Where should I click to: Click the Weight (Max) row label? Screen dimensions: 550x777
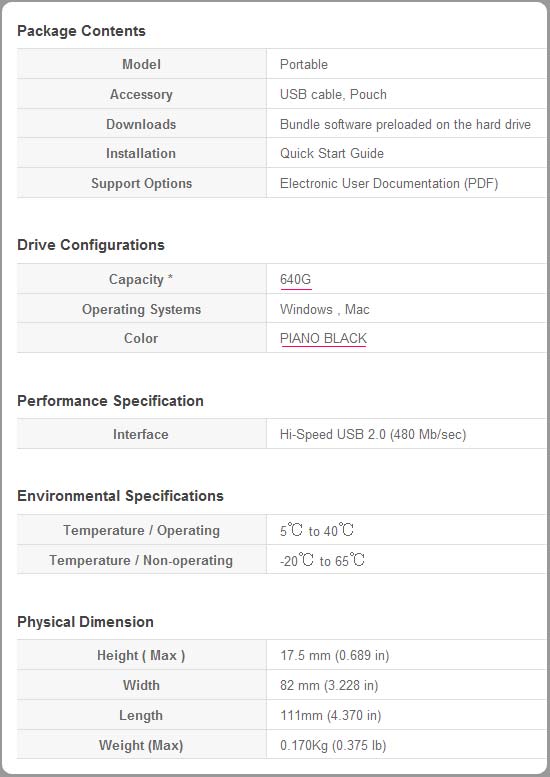[141, 745]
